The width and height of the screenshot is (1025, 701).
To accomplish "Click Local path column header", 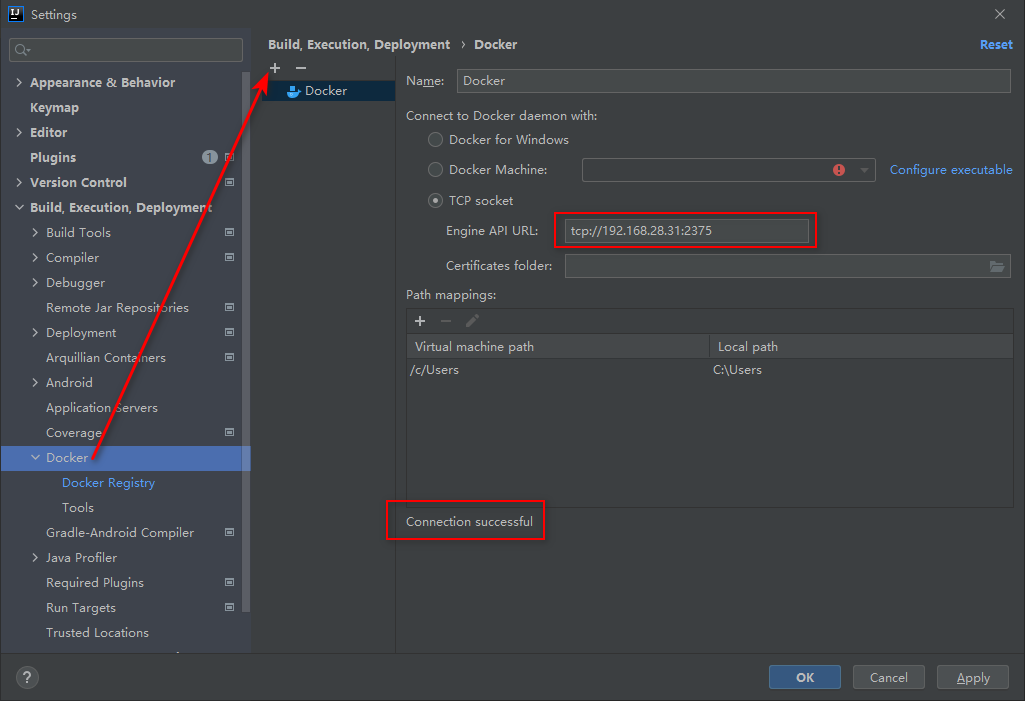I will click(862, 347).
